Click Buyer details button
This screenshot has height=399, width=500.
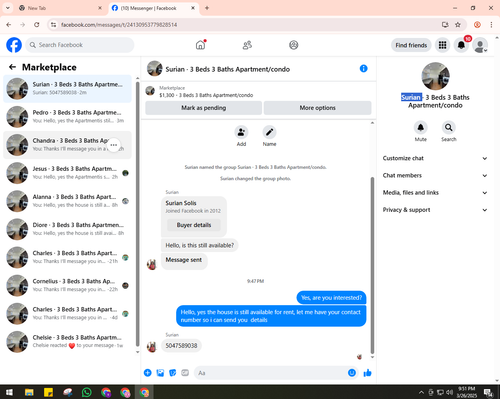point(194,225)
